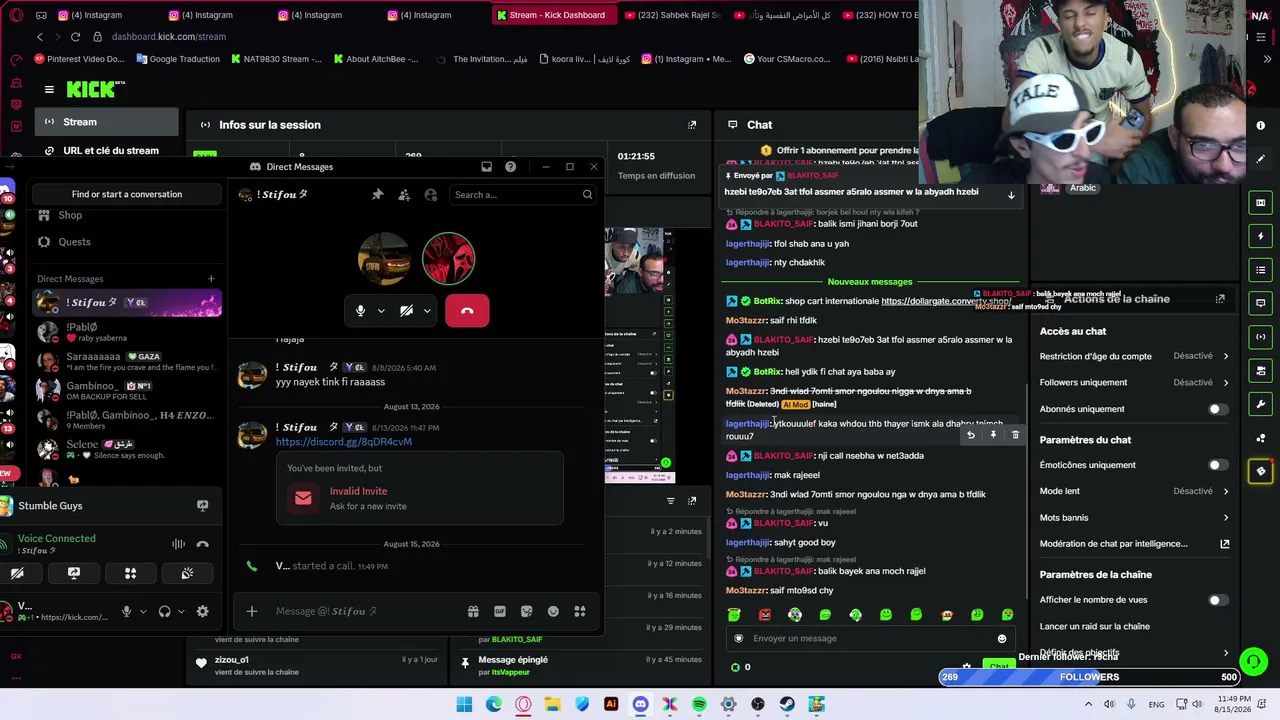1280x720 pixels.
Task: Open output device dropdown in Discord user panel
Action: (181, 611)
